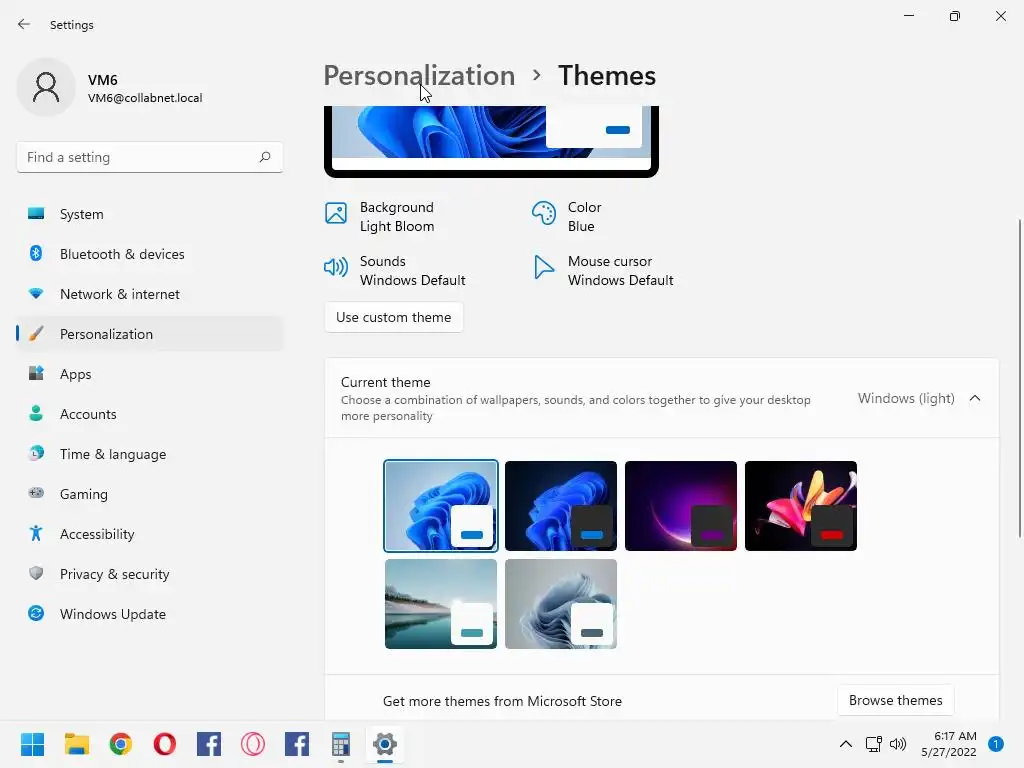
Task: Open Windows Update settings
Action: pyautogui.click(x=150, y=614)
